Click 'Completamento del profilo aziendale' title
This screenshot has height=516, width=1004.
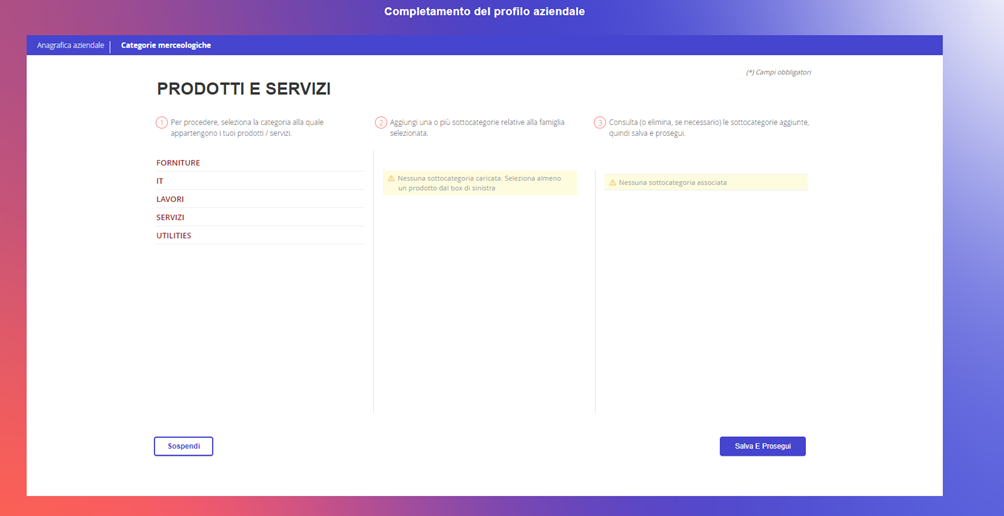tap(484, 12)
